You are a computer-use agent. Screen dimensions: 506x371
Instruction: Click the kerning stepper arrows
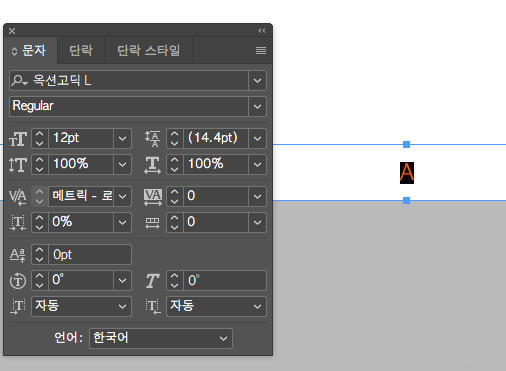pyautogui.click(x=40, y=196)
